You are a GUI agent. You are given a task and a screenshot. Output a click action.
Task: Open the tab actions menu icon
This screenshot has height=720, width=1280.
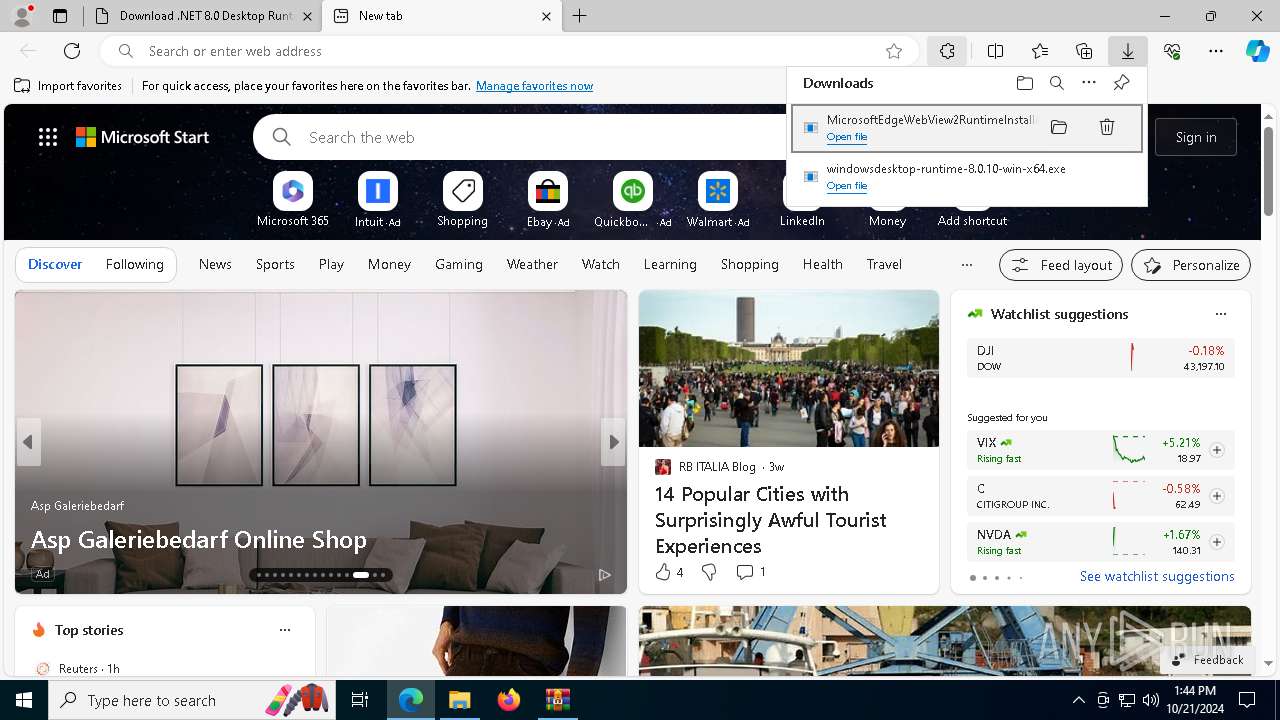[60, 16]
